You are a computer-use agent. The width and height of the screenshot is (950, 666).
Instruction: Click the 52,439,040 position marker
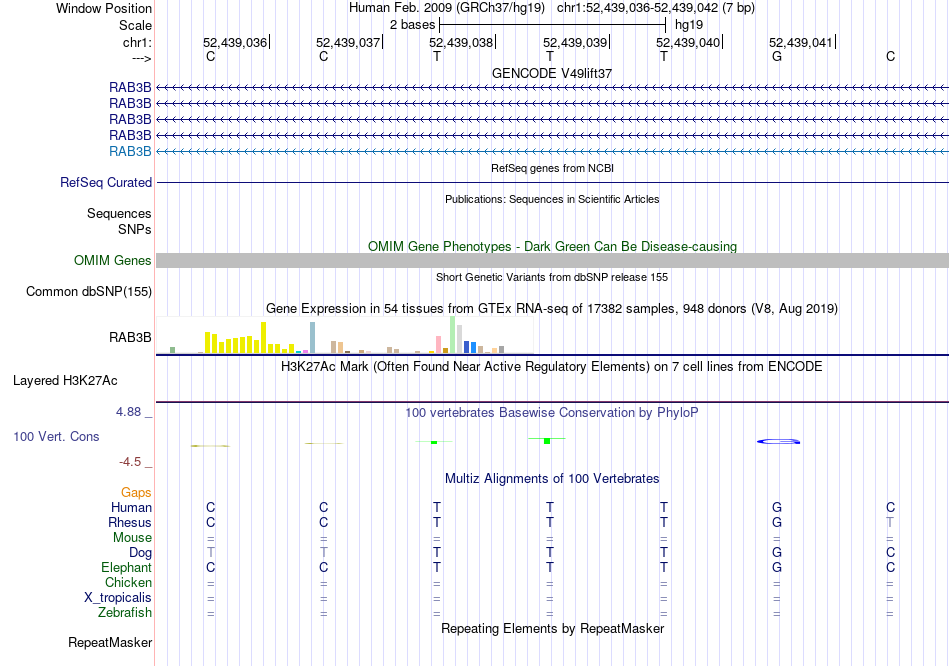688,42
